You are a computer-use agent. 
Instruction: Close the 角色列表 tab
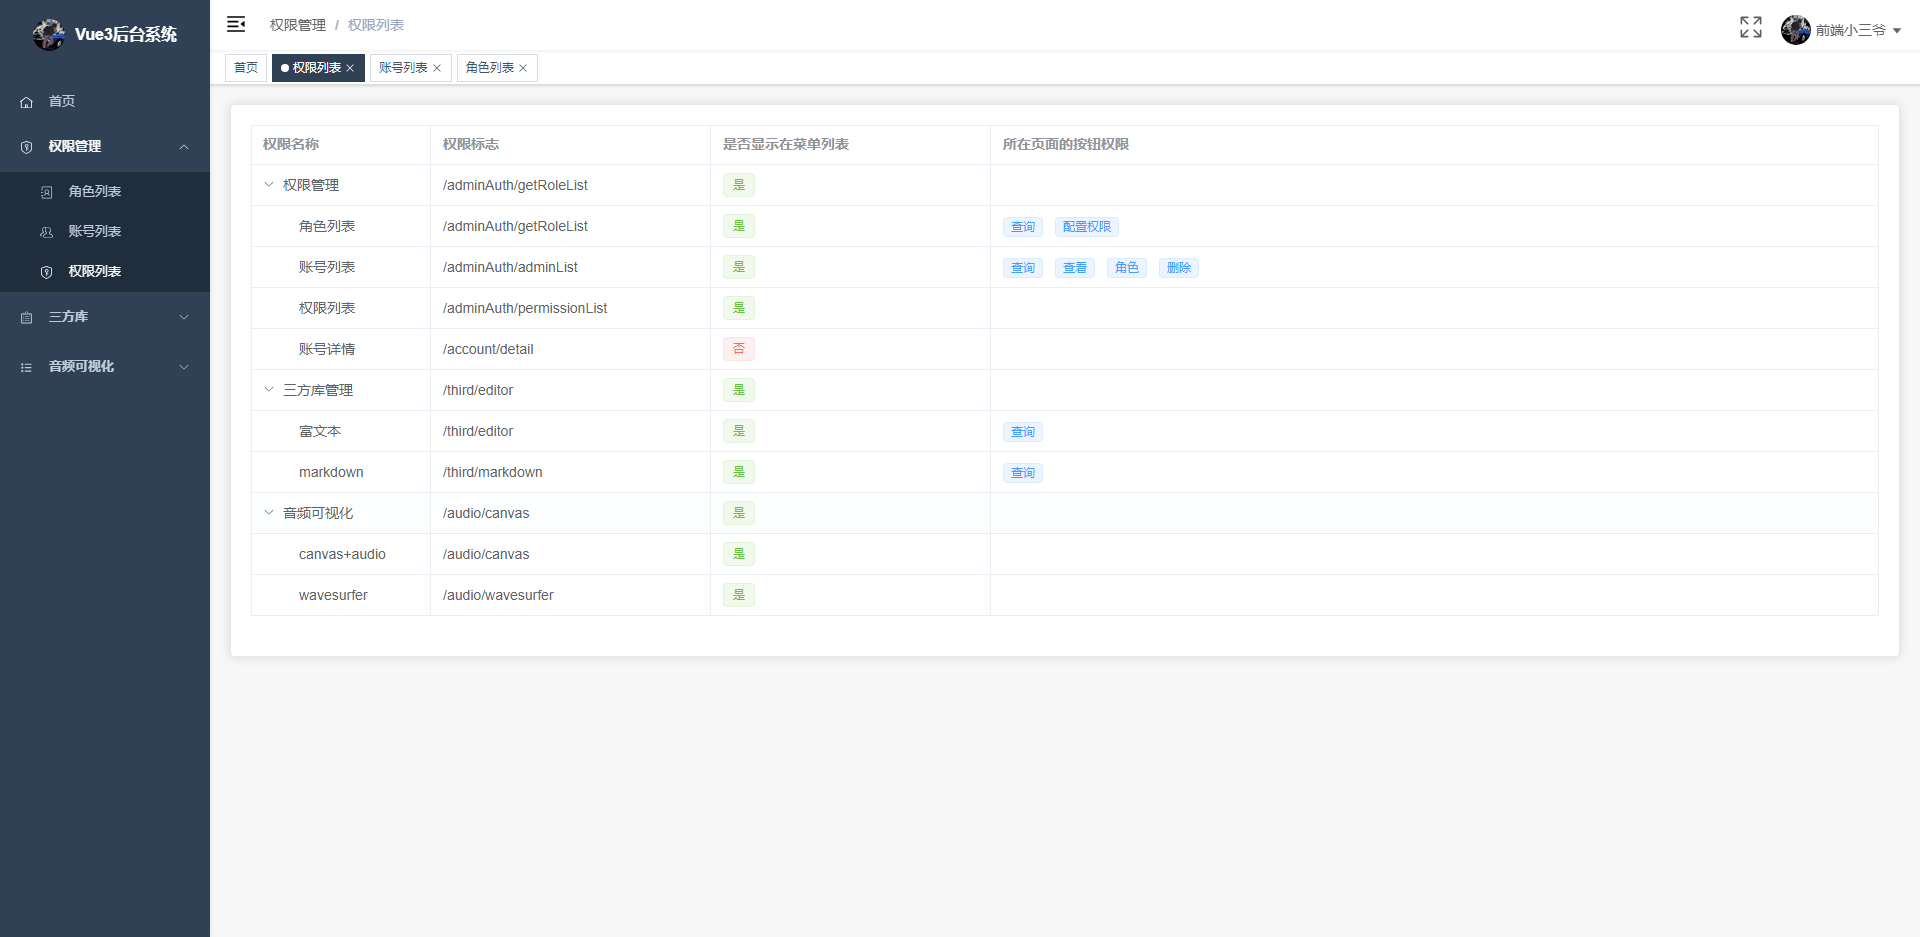pyautogui.click(x=523, y=68)
